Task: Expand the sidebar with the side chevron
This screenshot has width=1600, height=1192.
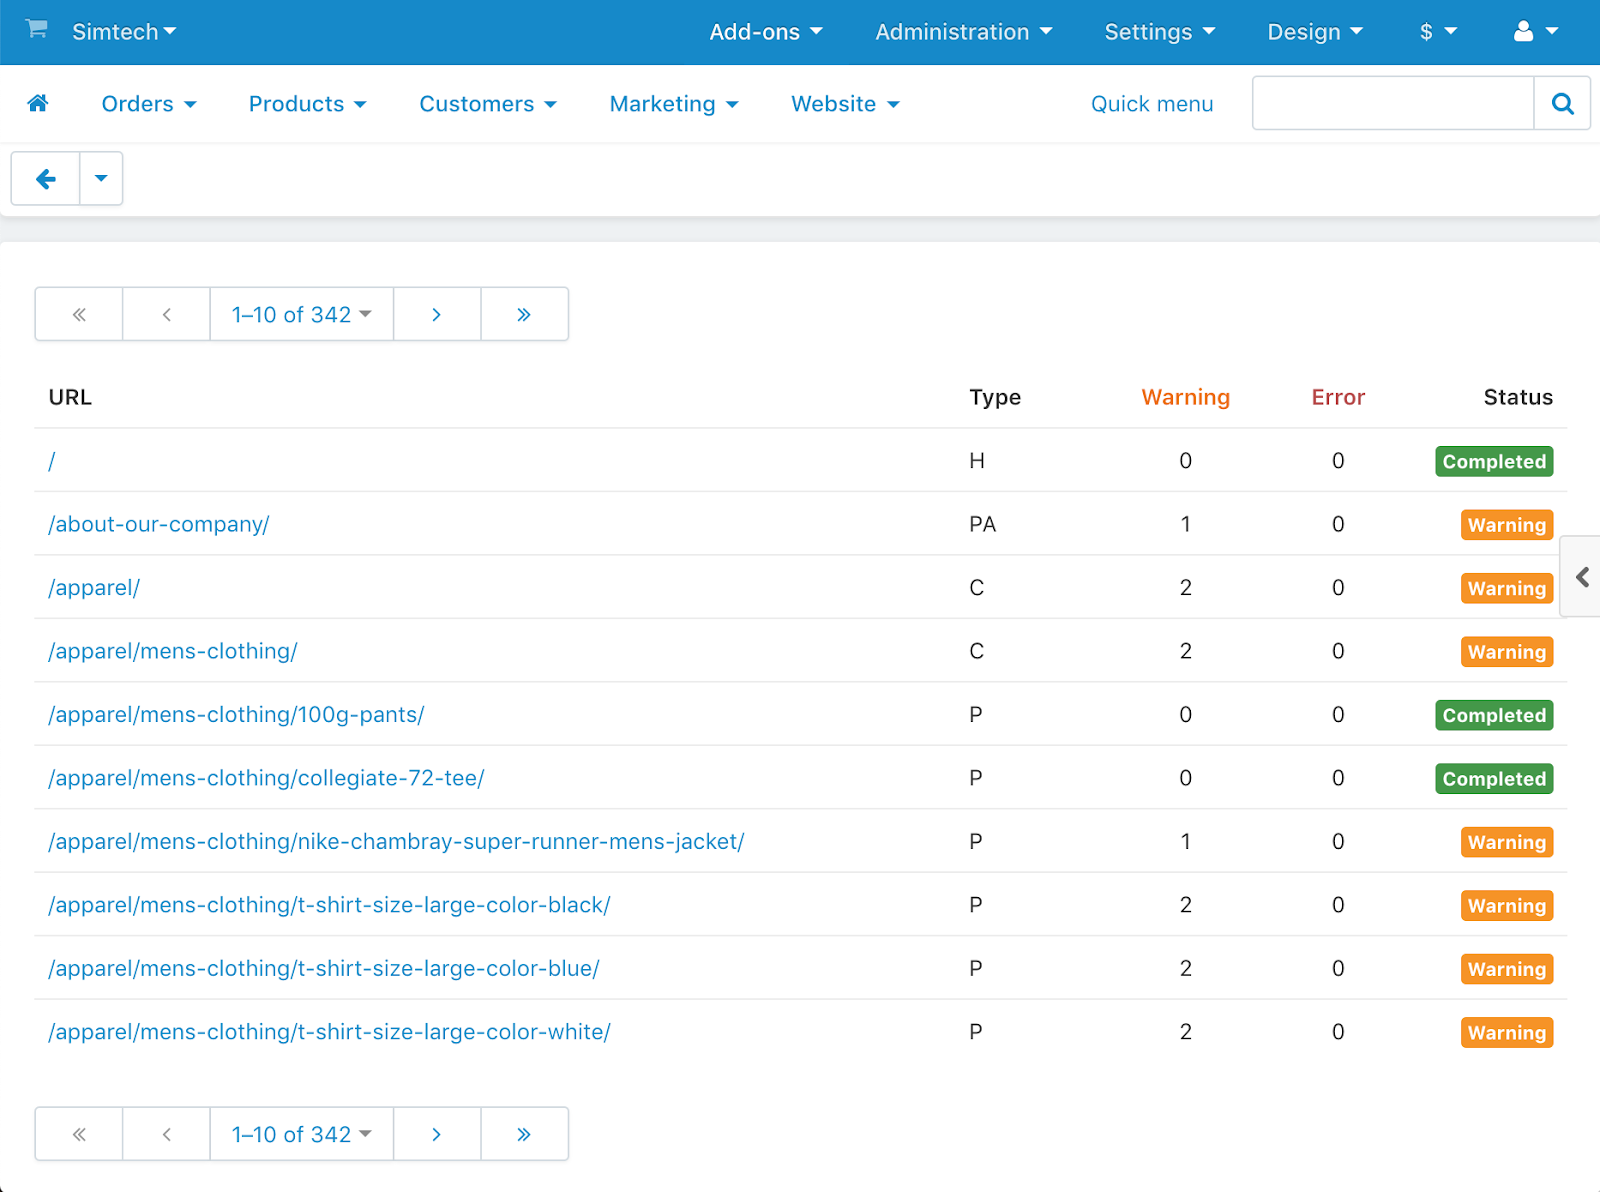Action: (x=1582, y=577)
